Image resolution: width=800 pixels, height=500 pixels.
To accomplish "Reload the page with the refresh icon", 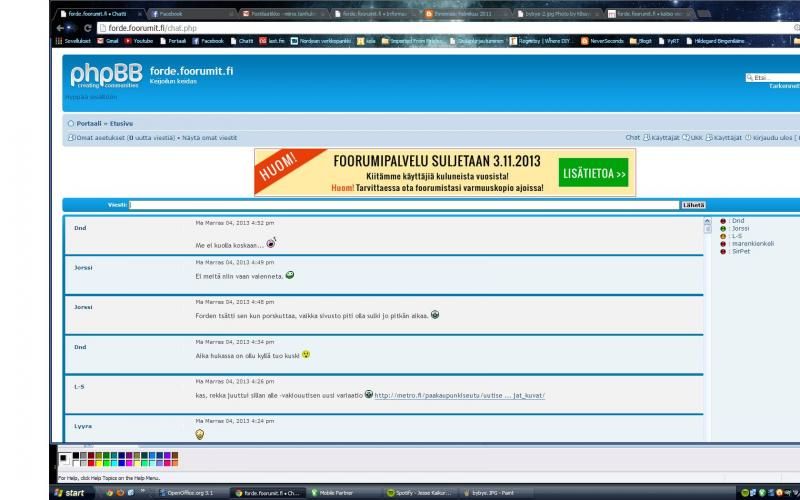I will coord(88,28).
